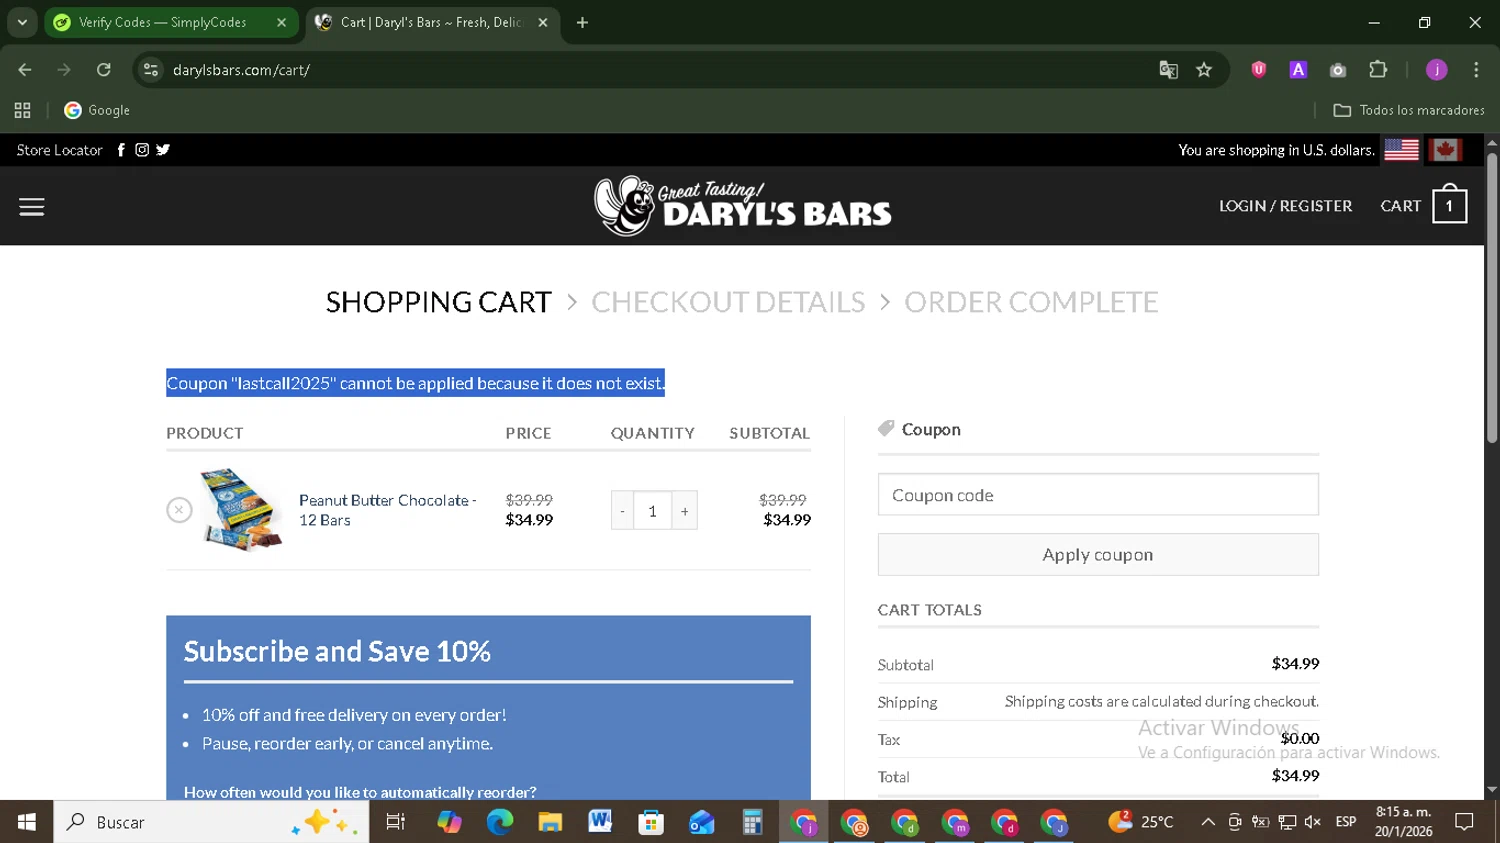1500x843 pixels.
Task: Open the Login / Register link
Action: [x=1285, y=206]
